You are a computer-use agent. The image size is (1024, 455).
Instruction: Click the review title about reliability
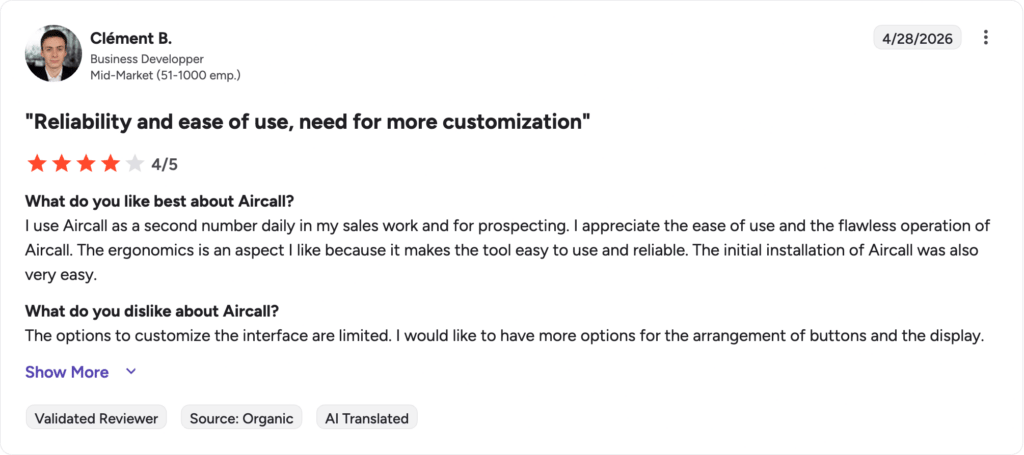(308, 122)
